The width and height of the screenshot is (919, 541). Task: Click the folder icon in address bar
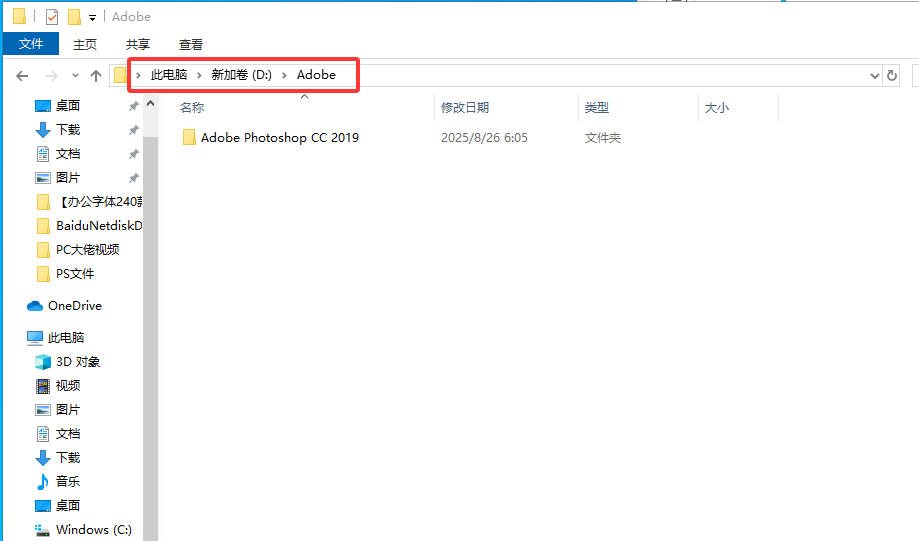[x=120, y=75]
